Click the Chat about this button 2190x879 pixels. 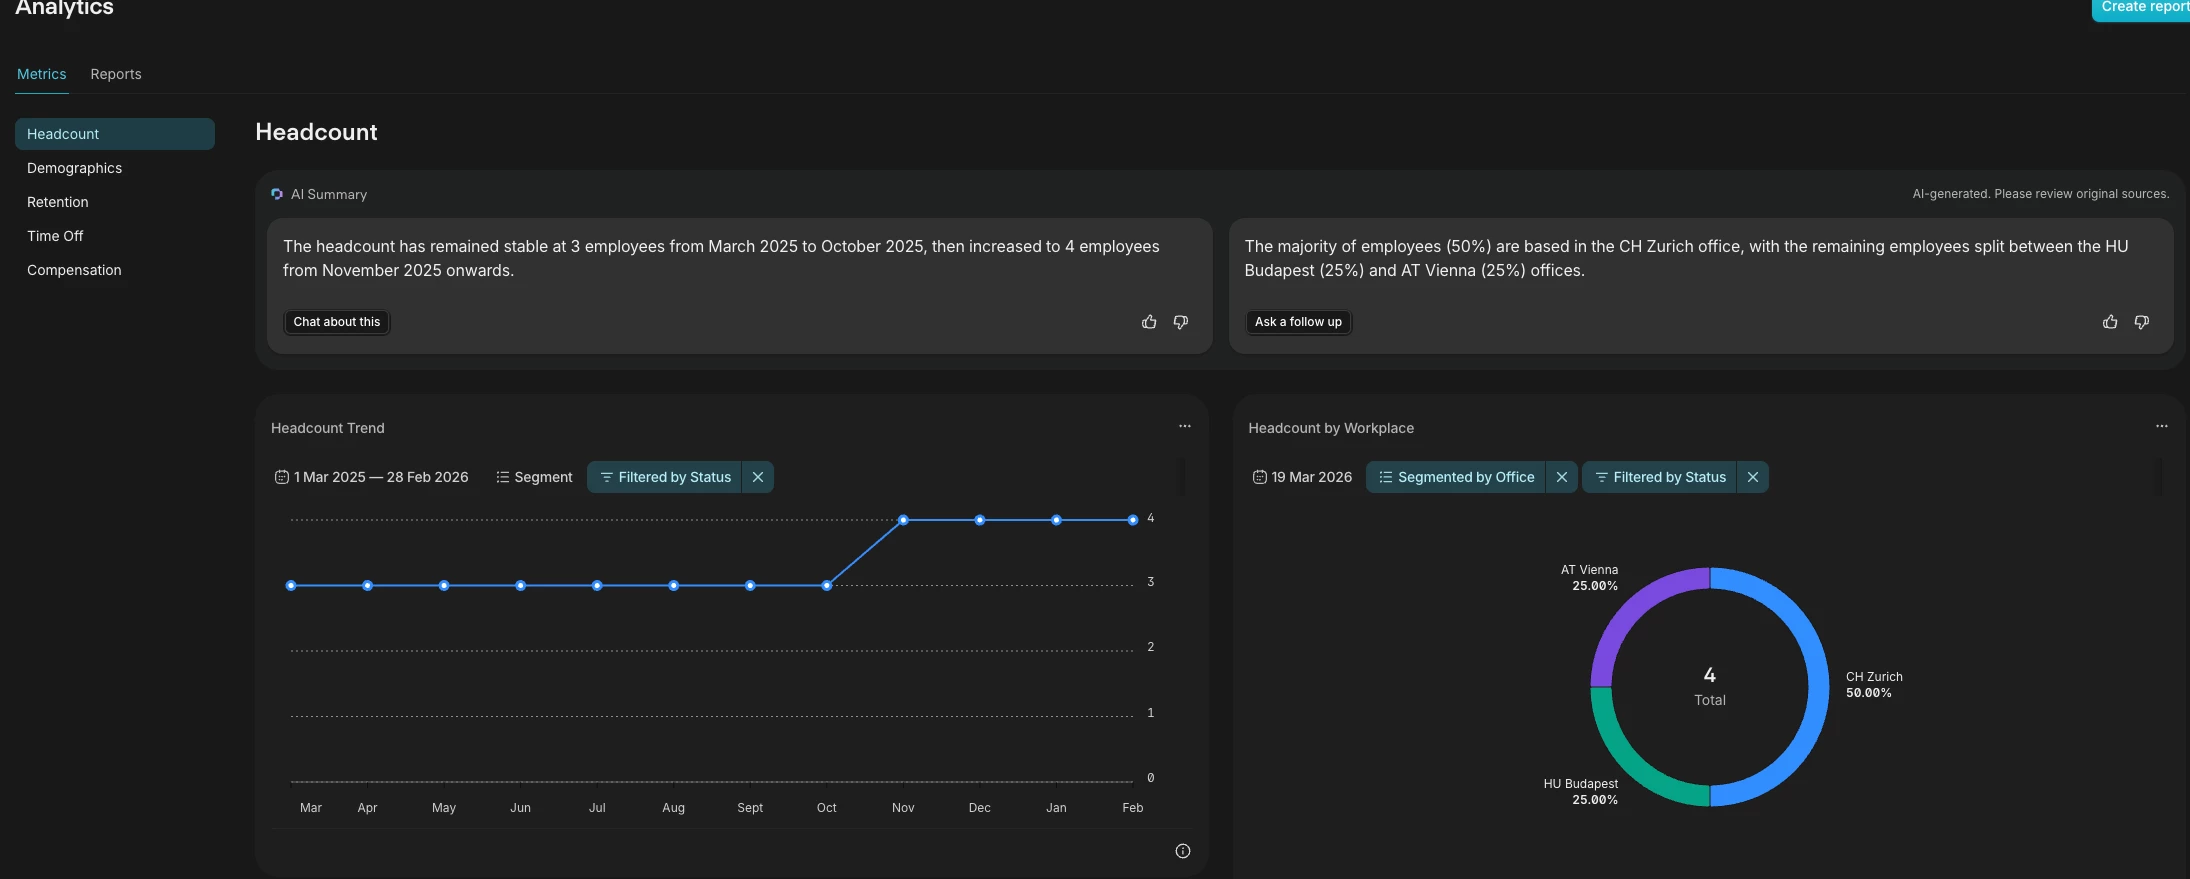[337, 322]
